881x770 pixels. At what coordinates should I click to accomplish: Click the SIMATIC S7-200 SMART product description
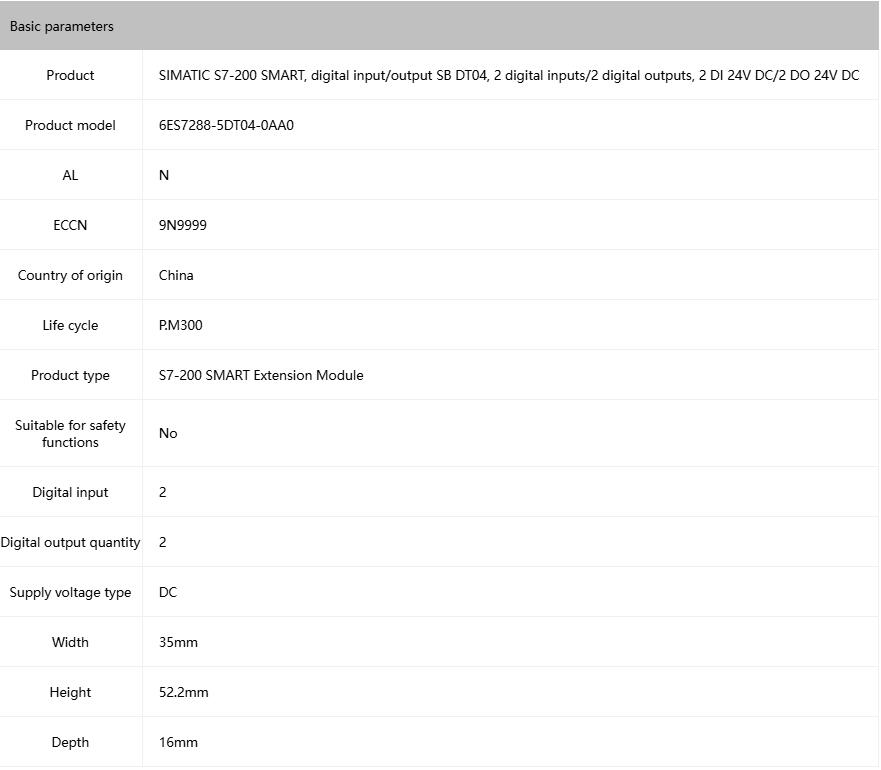tap(508, 75)
